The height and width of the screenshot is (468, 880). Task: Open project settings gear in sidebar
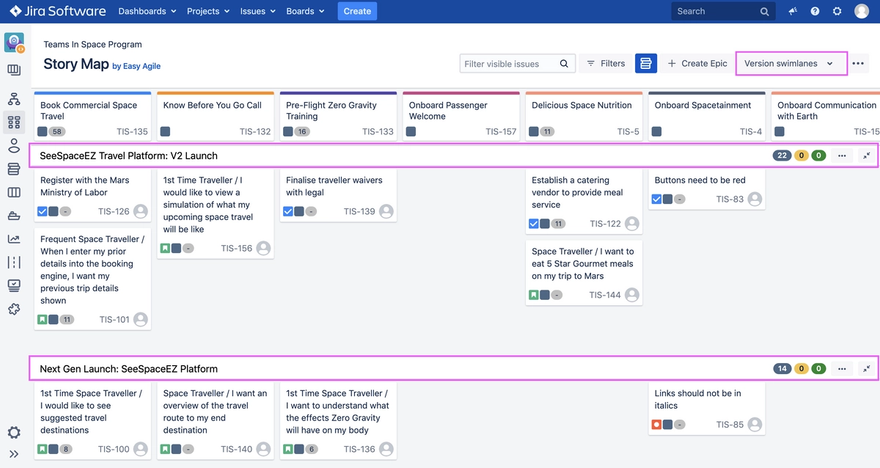(x=14, y=432)
